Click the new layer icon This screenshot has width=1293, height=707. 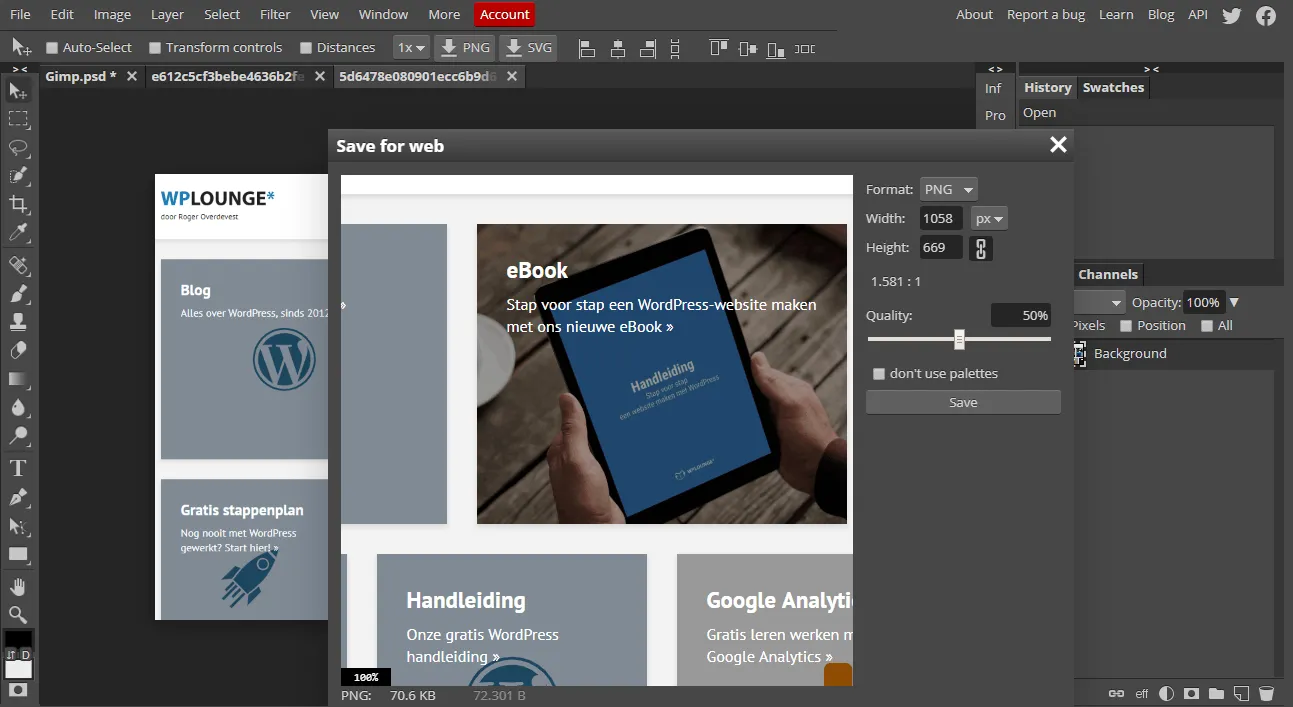(x=1241, y=693)
